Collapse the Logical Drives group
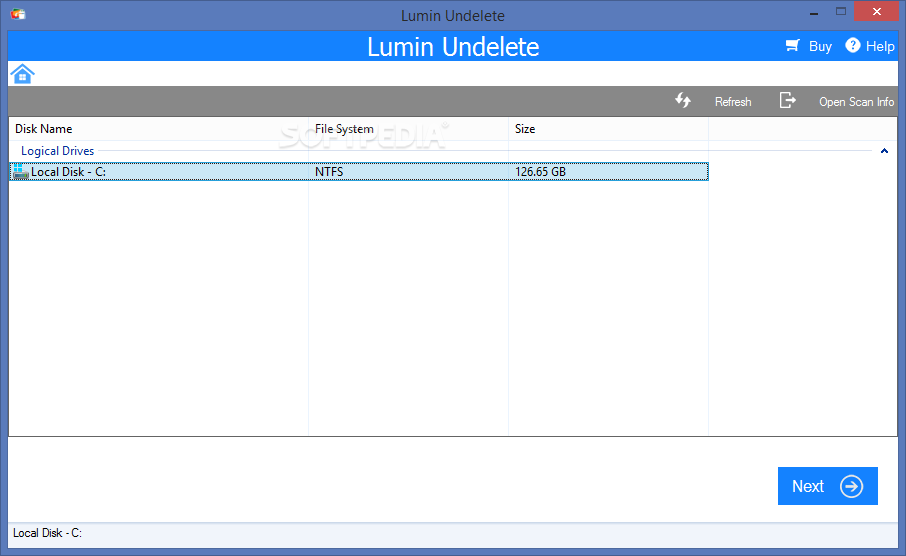The height and width of the screenshot is (556, 906). [884, 151]
